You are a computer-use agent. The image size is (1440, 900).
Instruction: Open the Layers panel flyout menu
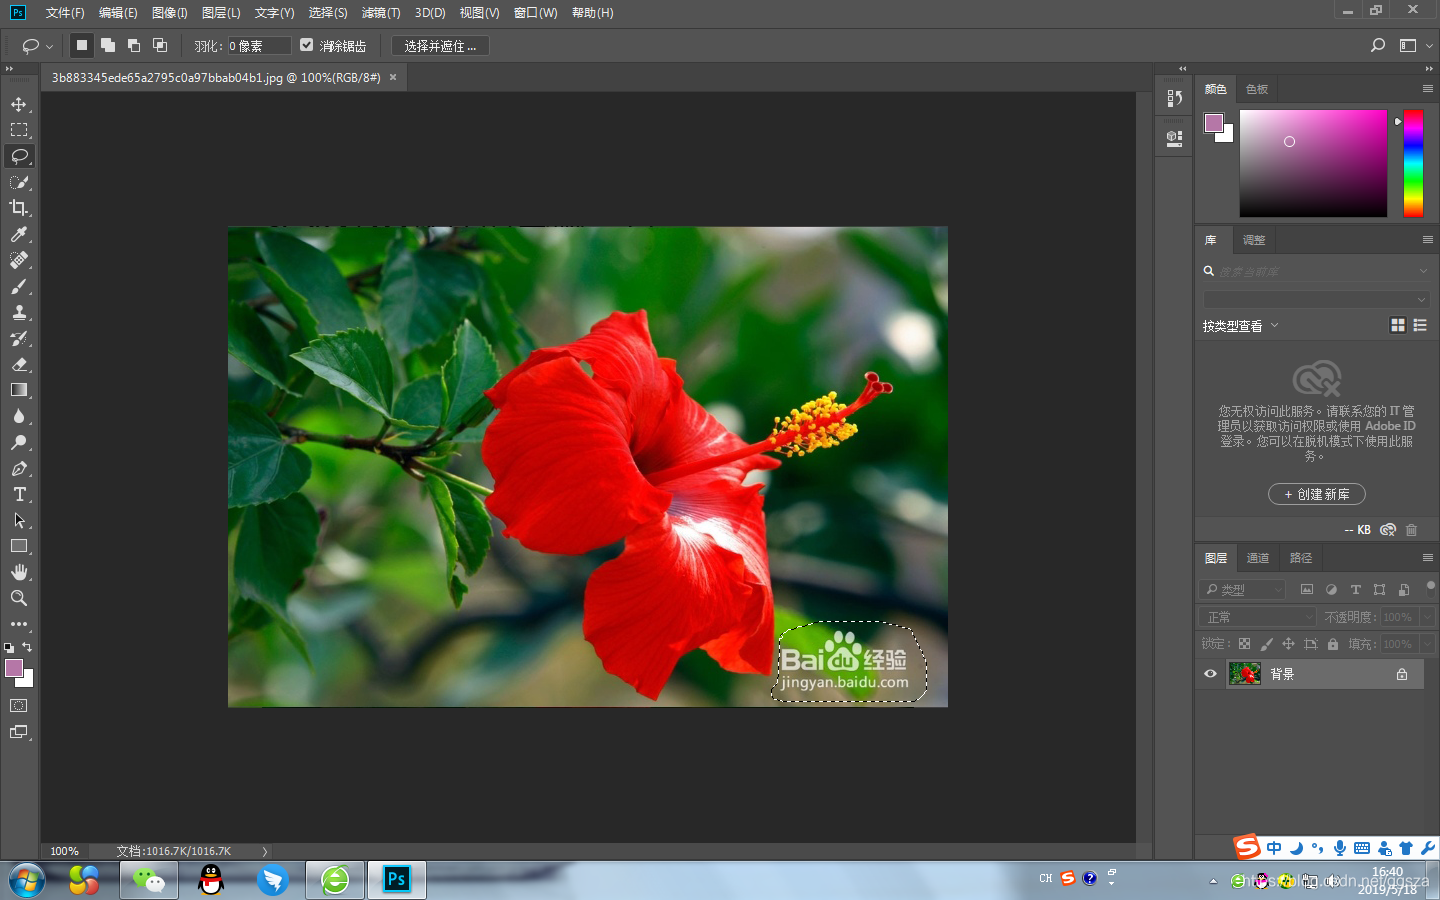[1428, 557]
